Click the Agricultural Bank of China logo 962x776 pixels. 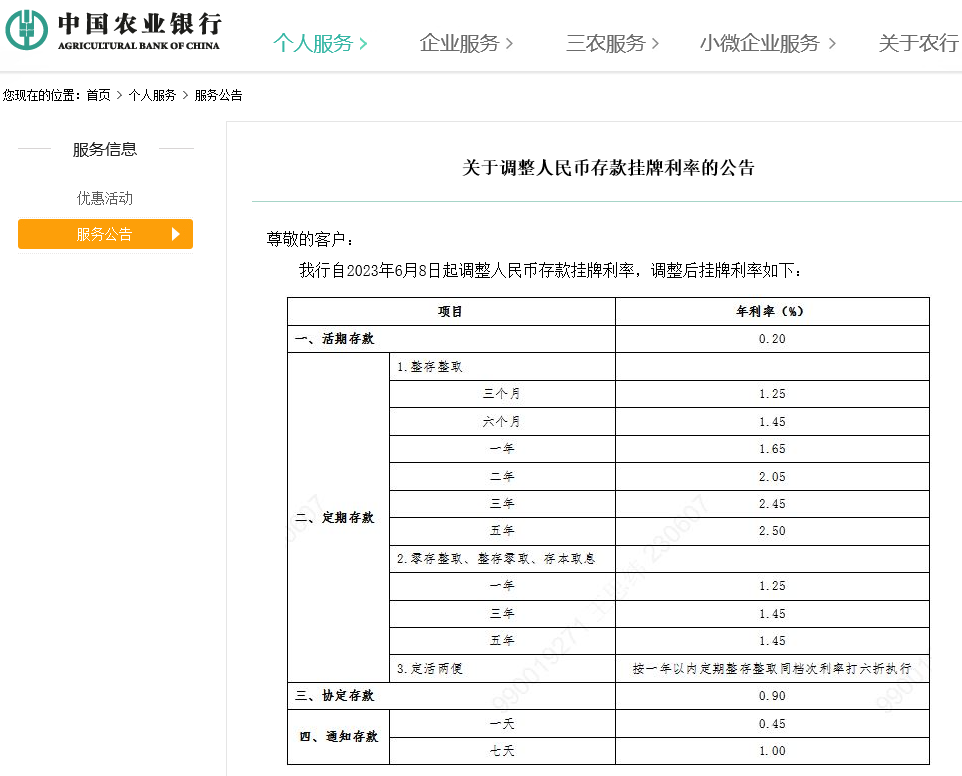pyautogui.click(x=115, y=30)
